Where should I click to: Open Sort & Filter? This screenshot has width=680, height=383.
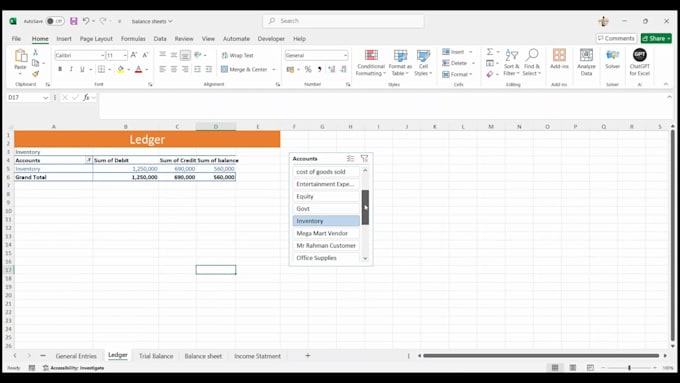coord(512,63)
